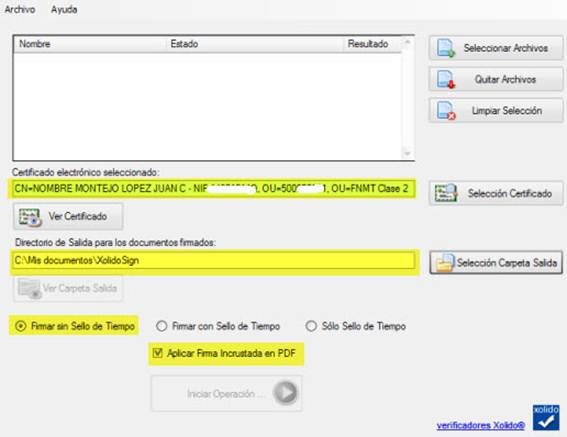The height and width of the screenshot is (437, 567).
Task: Open the Ayuda menu
Action: point(64,9)
